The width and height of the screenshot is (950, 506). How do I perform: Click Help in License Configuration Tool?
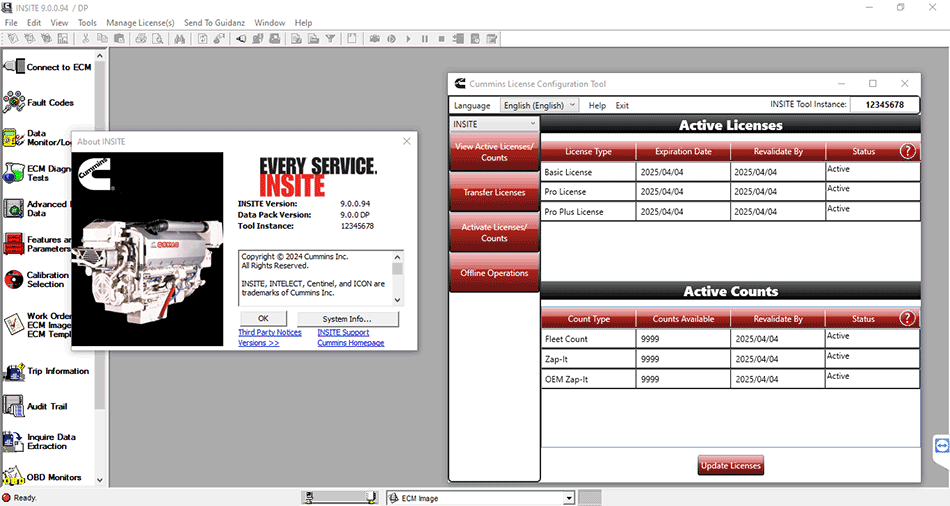tap(597, 105)
